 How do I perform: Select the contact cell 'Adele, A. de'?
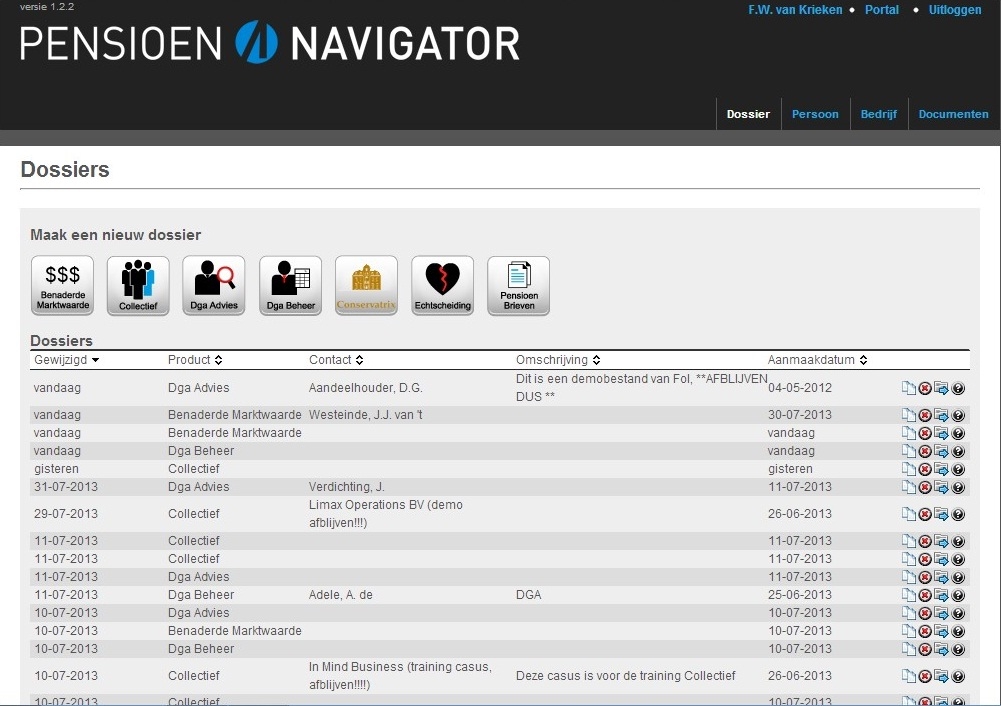pos(341,595)
